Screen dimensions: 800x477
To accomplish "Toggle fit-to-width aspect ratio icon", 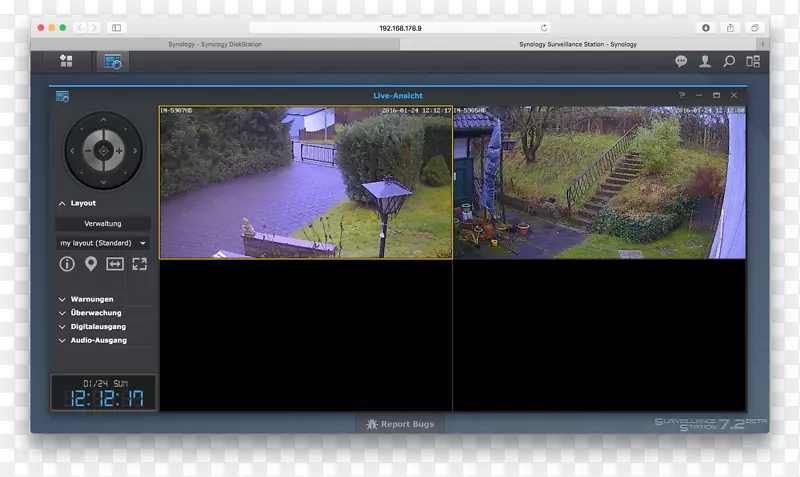I will coord(115,264).
